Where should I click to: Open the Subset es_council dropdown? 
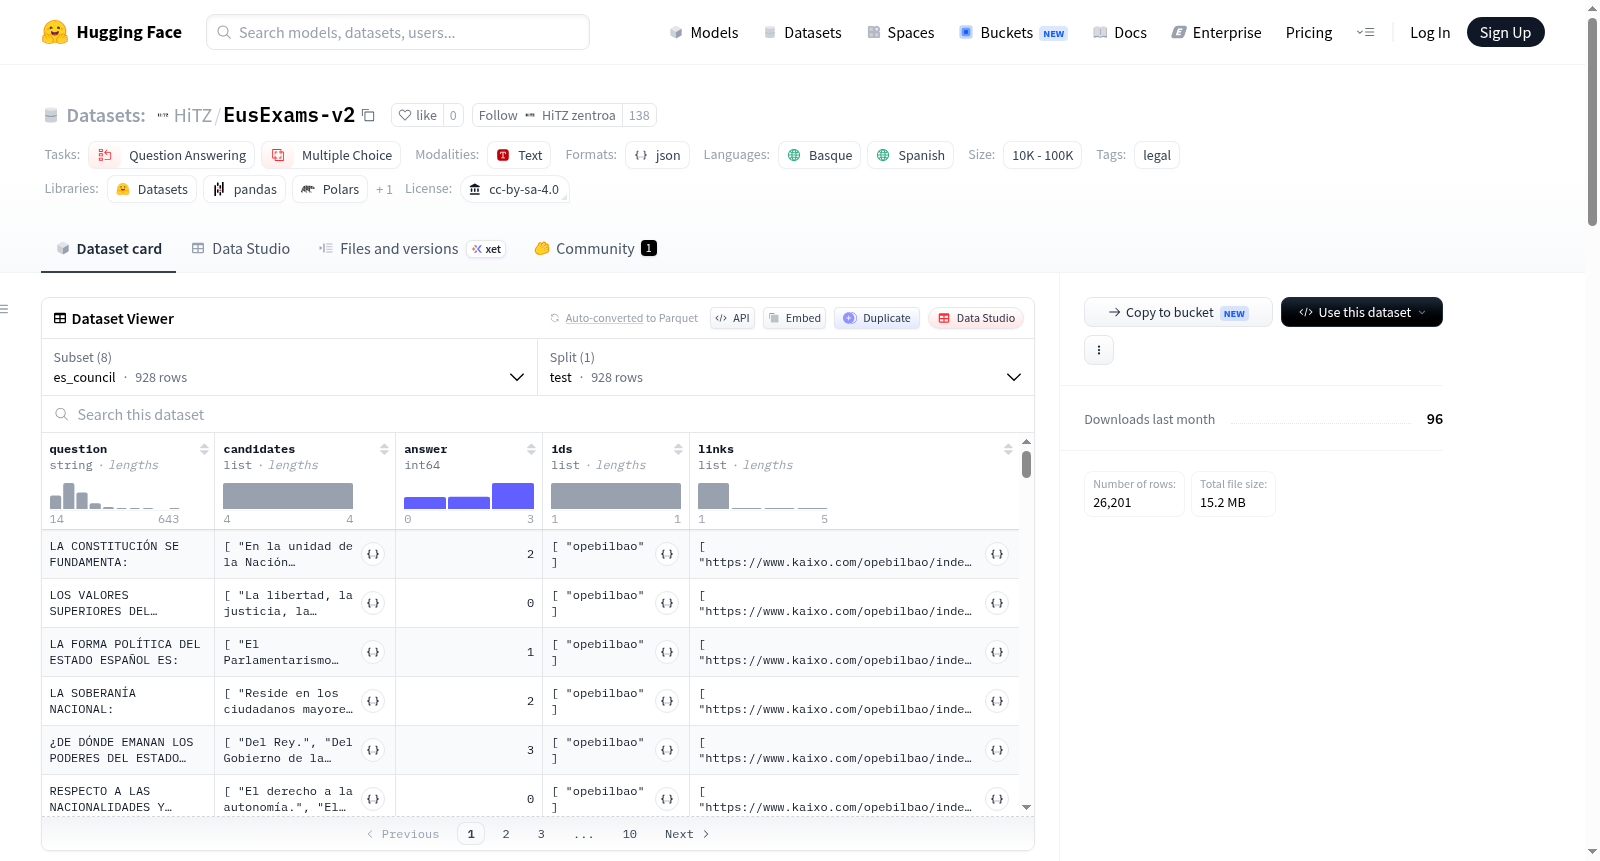(x=289, y=367)
